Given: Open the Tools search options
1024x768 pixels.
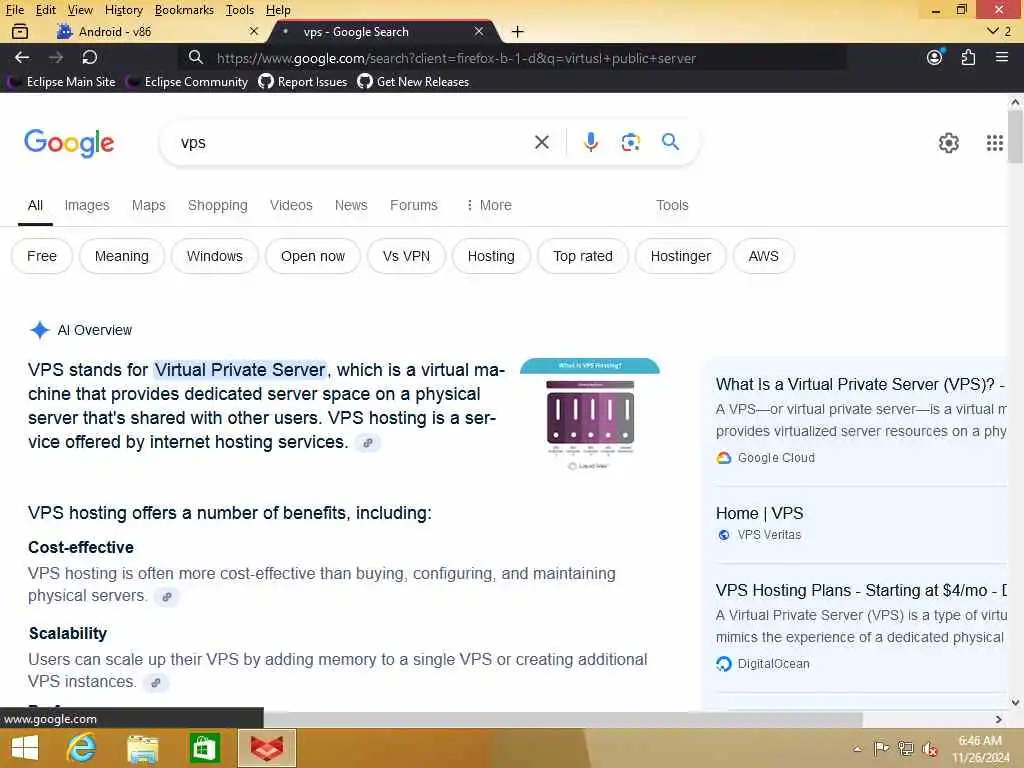Looking at the screenshot, I should pyautogui.click(x=672, y=205).
